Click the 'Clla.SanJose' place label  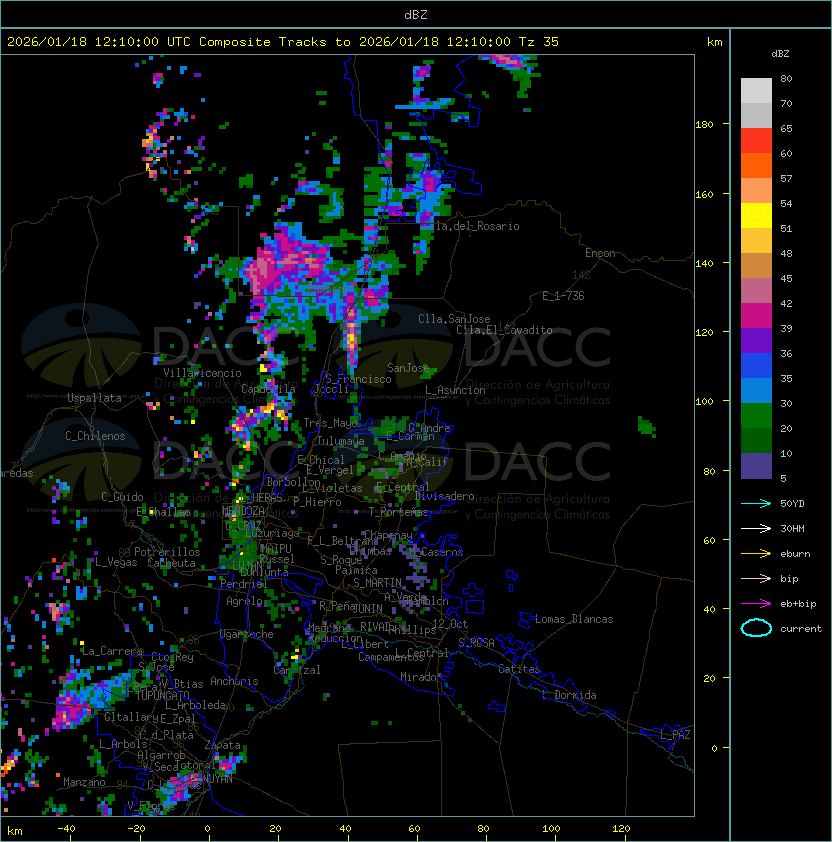pyautogui.click(x=454, y=319)
